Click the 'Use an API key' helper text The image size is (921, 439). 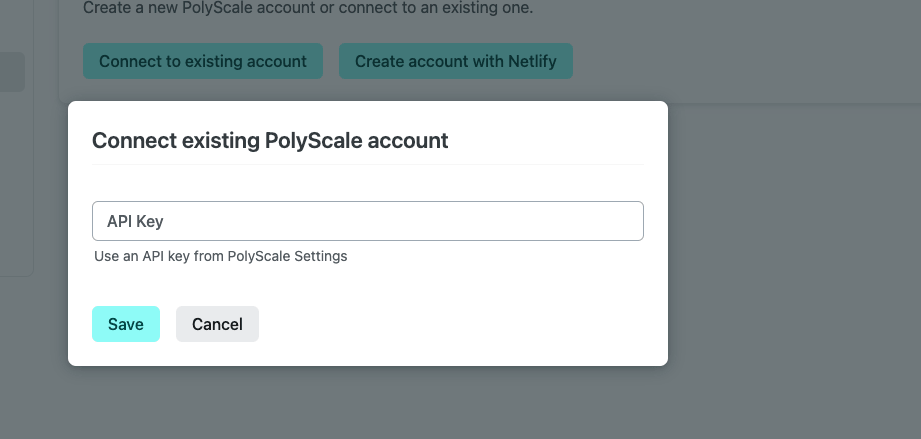[x=160, y=256]
